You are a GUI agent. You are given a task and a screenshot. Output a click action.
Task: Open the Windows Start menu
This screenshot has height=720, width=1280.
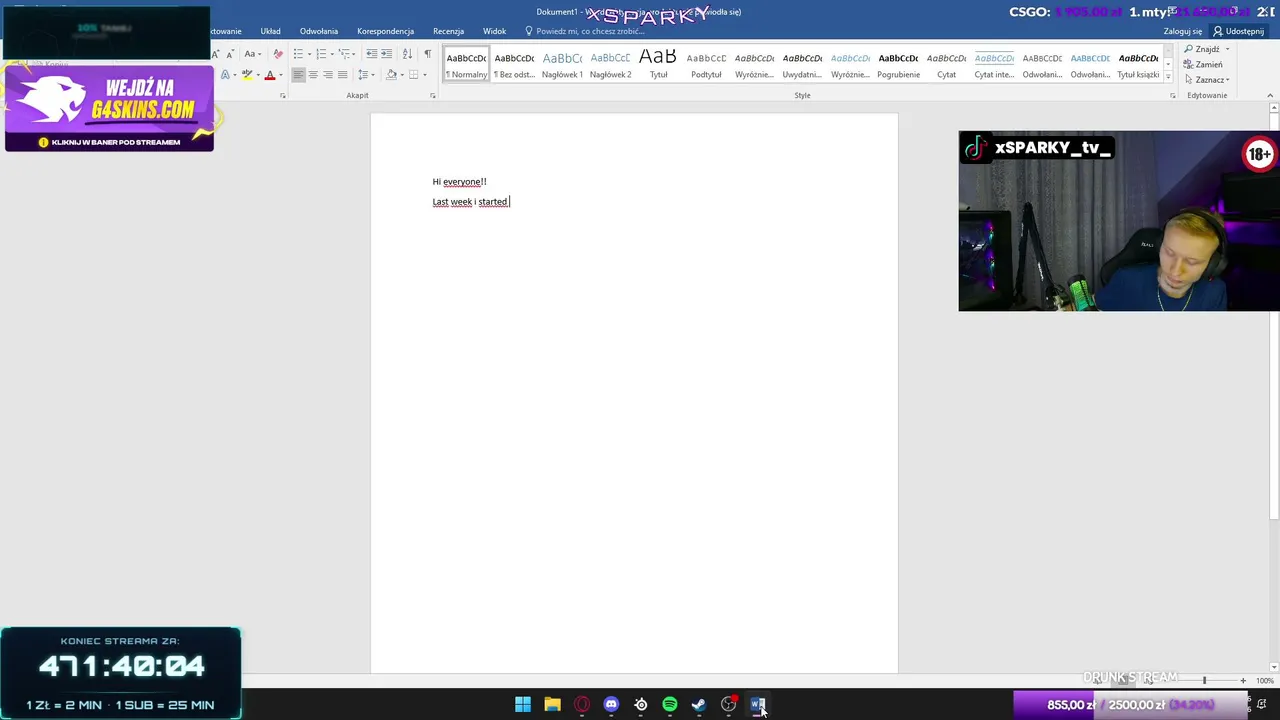(x=523, y=705)
